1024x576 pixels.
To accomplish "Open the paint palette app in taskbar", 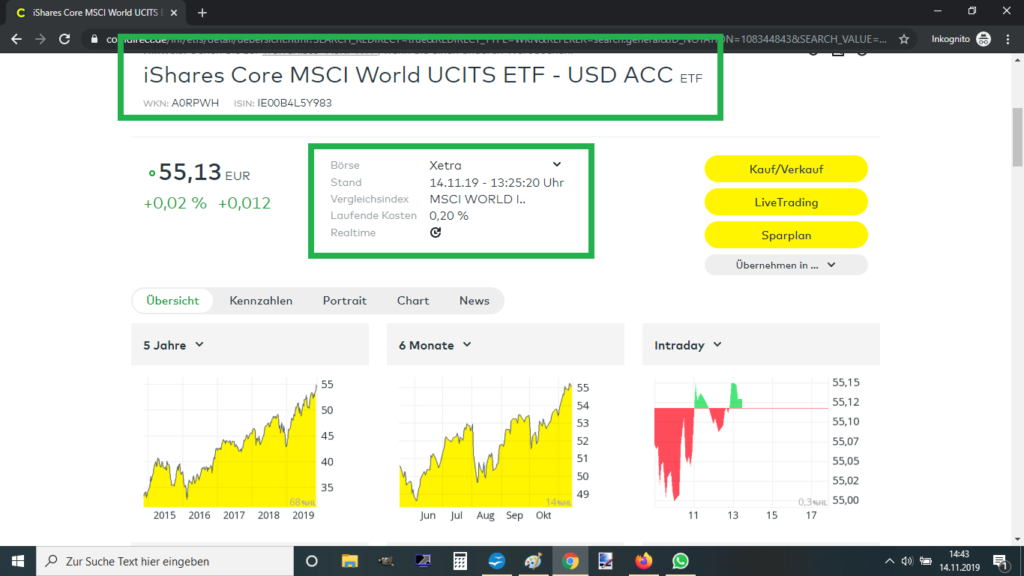I will (533, 561).
